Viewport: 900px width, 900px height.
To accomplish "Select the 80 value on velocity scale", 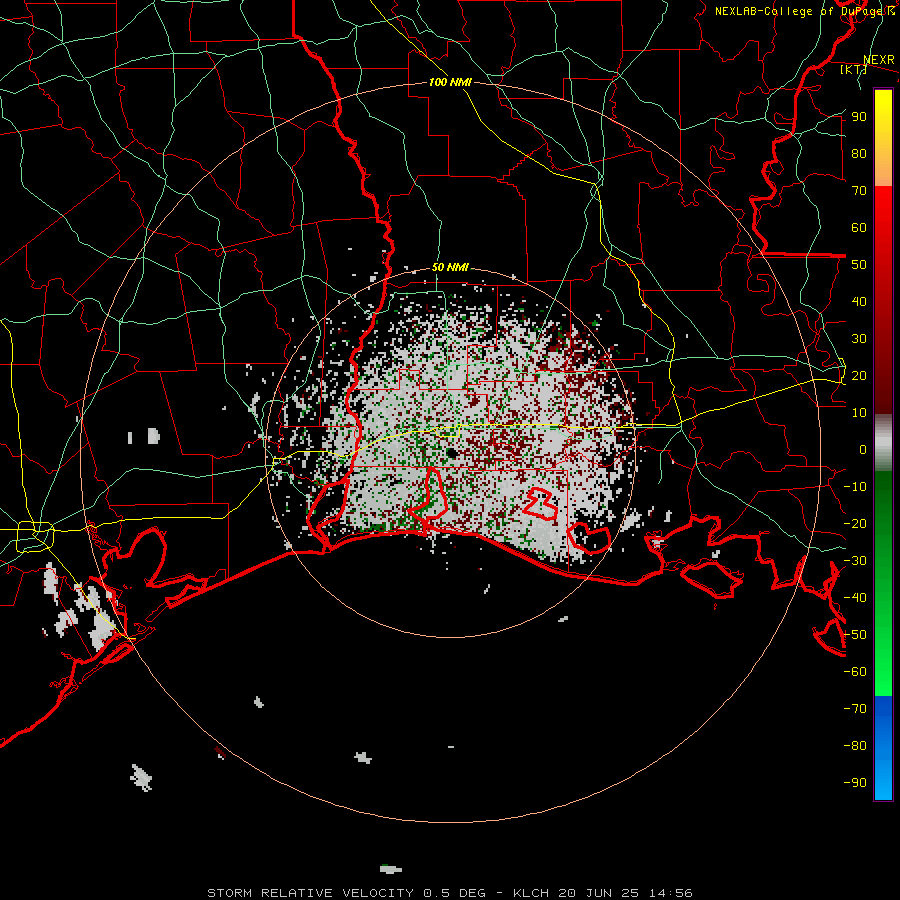I will [x=859, y=154].
